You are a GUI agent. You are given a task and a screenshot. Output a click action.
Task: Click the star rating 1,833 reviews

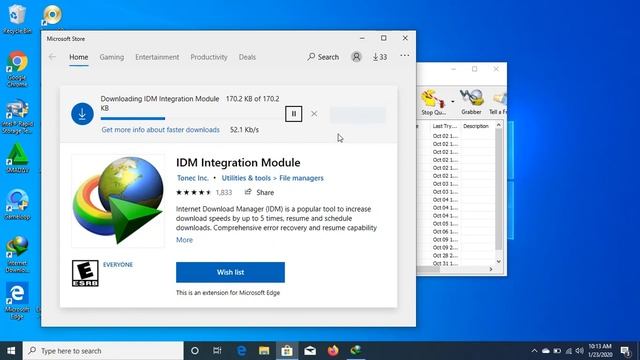pyautogui.click(x=204, y=192)
